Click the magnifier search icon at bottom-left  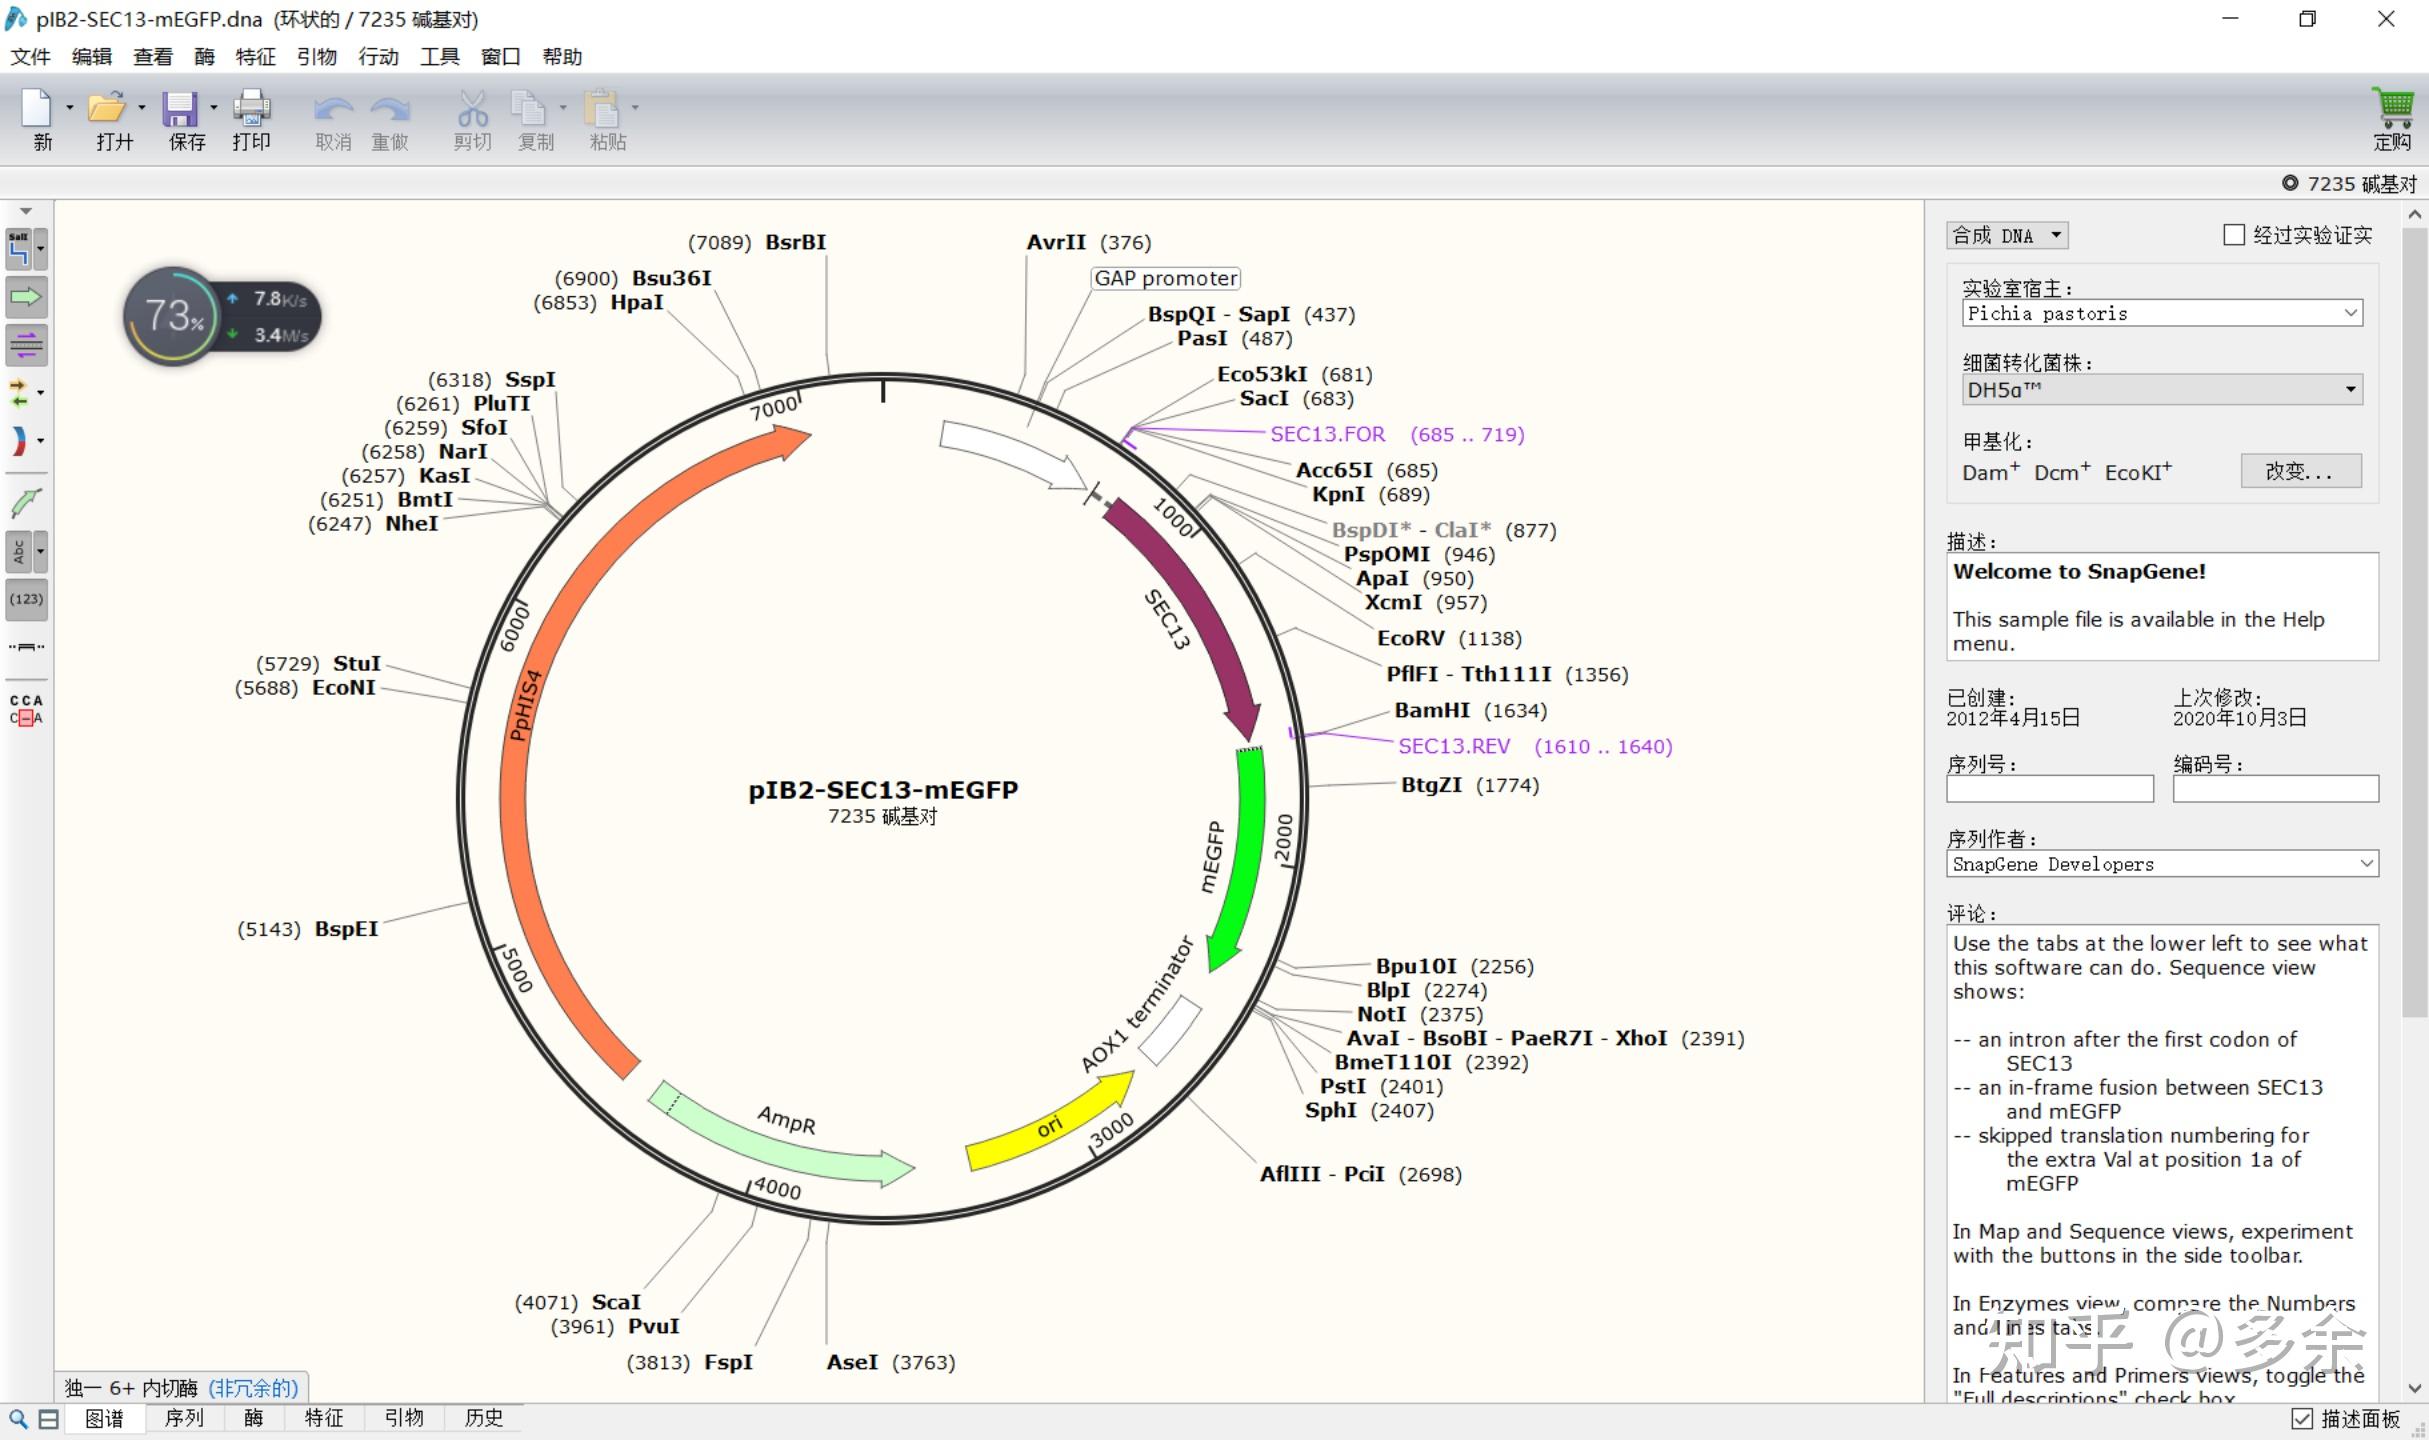click(x=18, y=1419)
